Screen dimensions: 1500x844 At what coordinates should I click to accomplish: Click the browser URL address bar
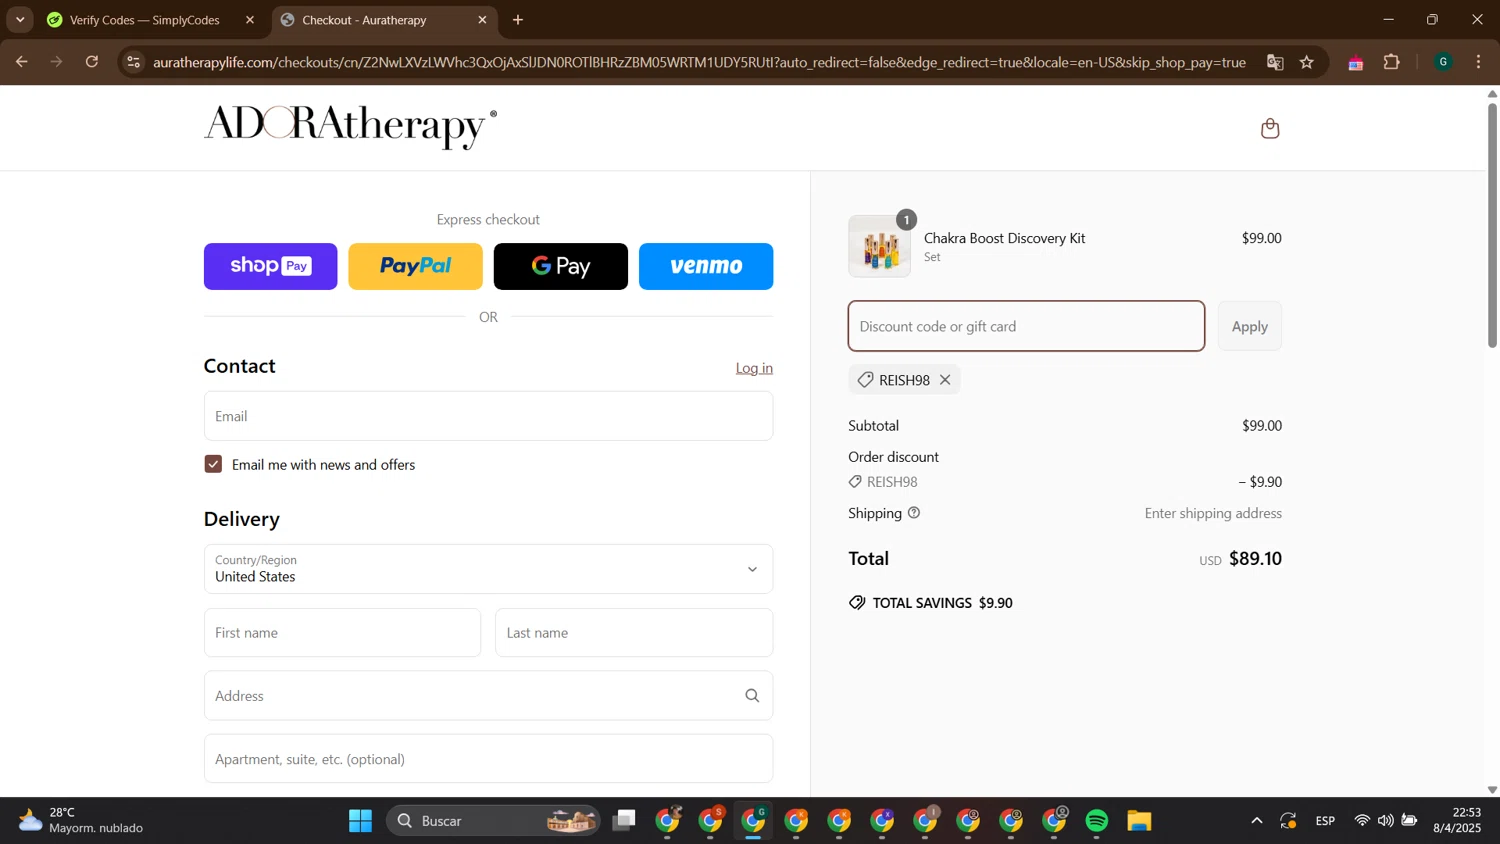coord(700,62)
